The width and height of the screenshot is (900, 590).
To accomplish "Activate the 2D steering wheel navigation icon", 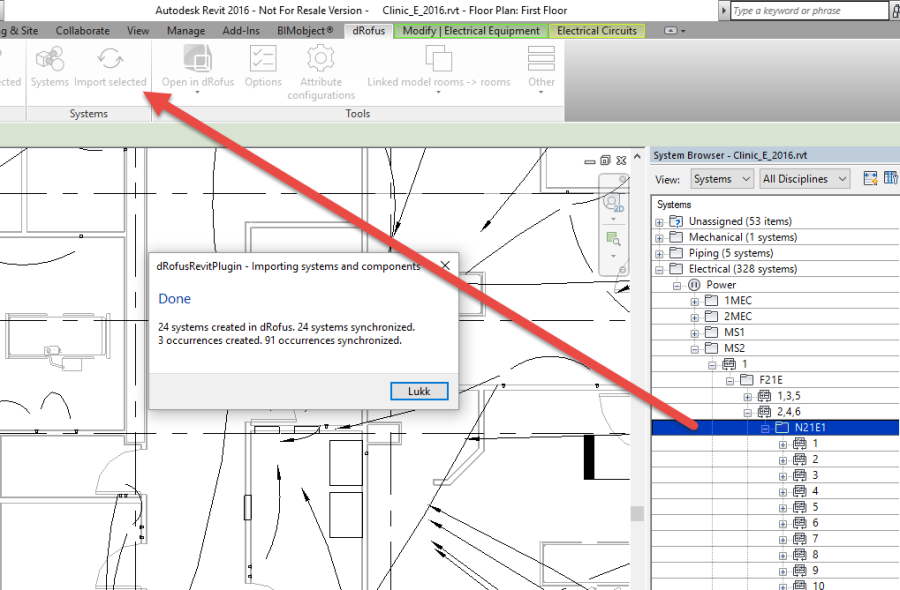I will pyautogui.click(x=611, y=200).
